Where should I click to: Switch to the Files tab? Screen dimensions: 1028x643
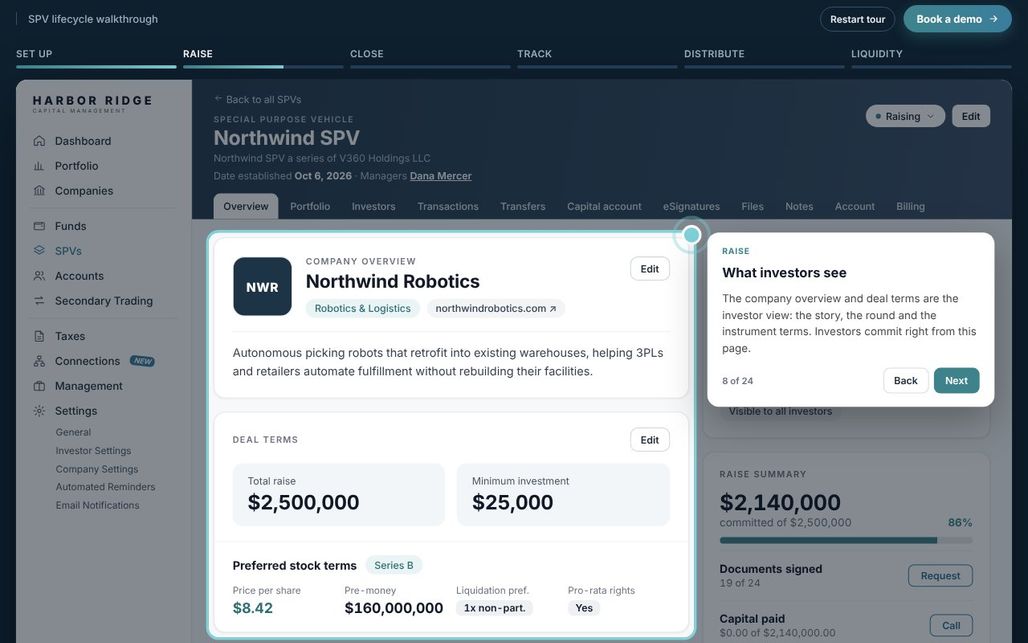pos(753,206)
